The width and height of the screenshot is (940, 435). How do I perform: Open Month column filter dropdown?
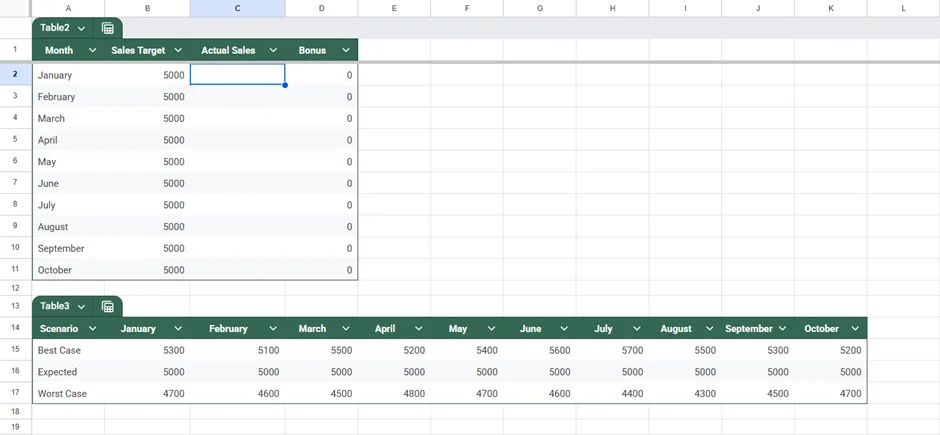(x=92, y=50)
